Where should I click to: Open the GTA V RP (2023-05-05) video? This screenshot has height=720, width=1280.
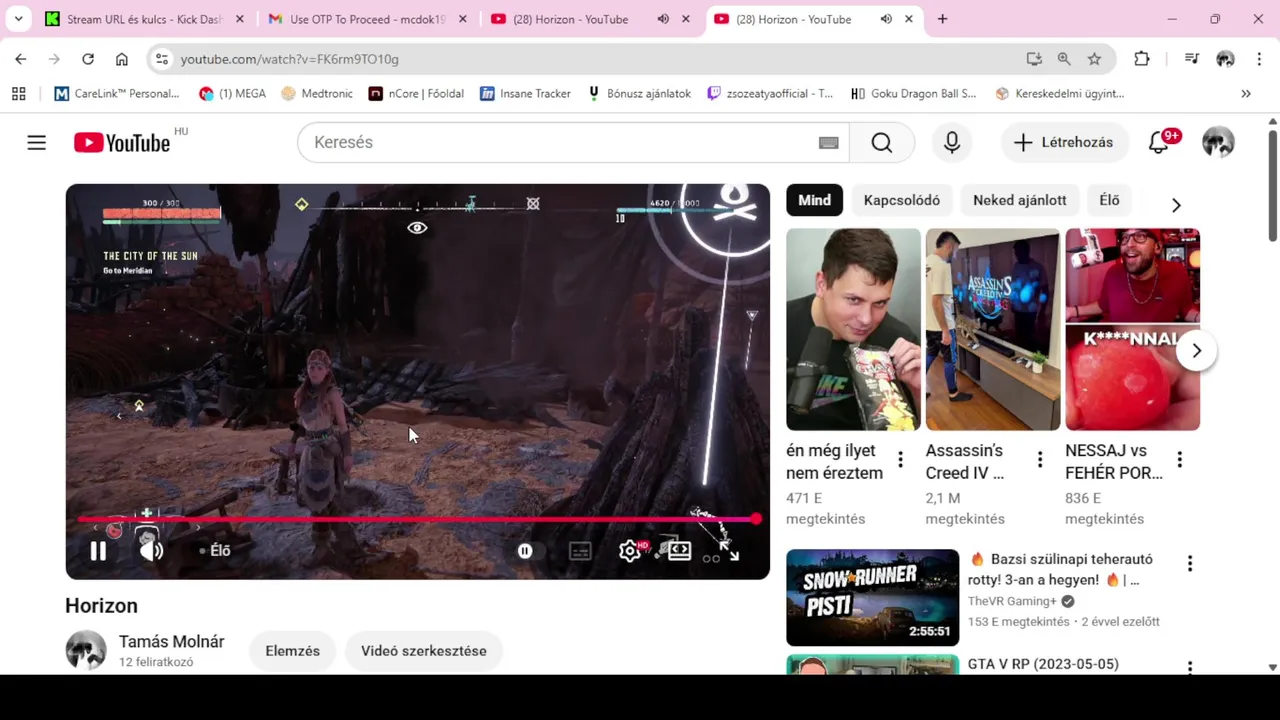pyautogui.click(x=1043, y=664)
